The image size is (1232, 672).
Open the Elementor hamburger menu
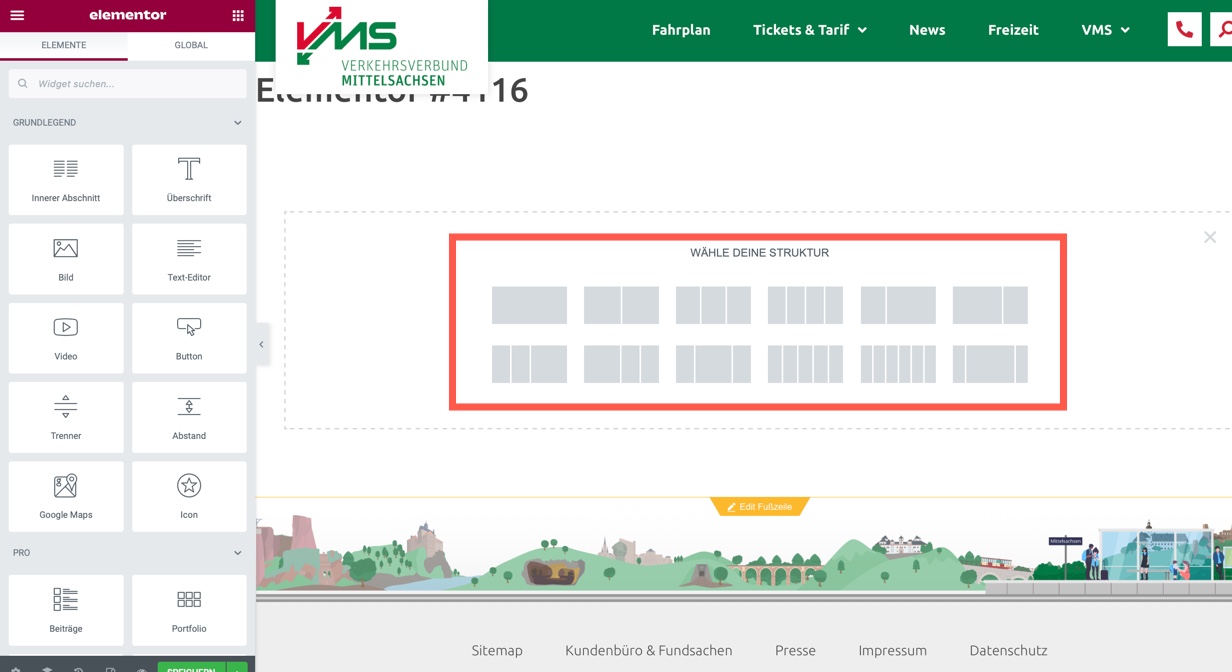[x=17, y=15]
